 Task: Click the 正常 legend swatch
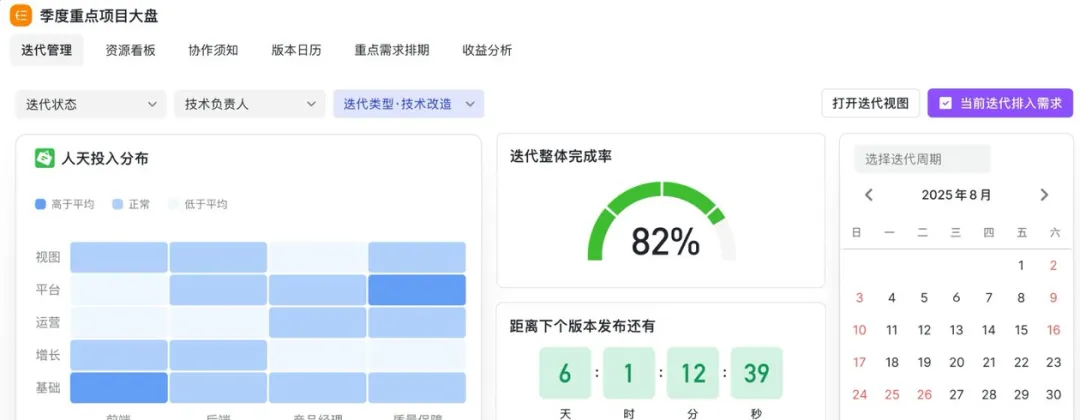[x=117, y=204]
